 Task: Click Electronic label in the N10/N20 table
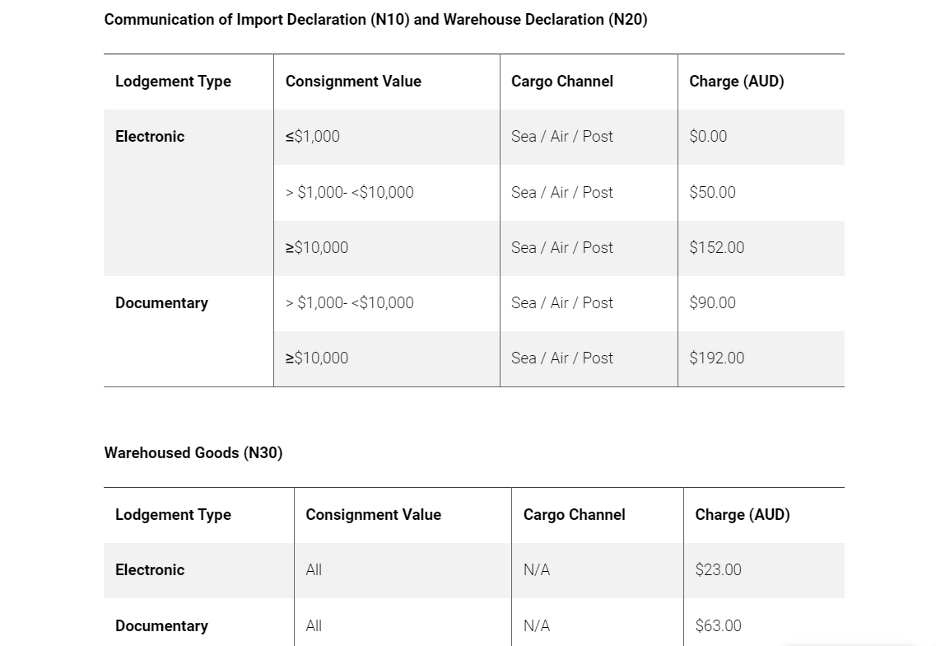click(x=150, y=137)
